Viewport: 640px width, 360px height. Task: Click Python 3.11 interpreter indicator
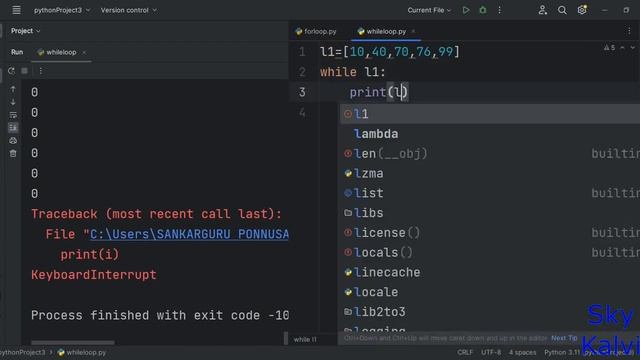(562, 352)
